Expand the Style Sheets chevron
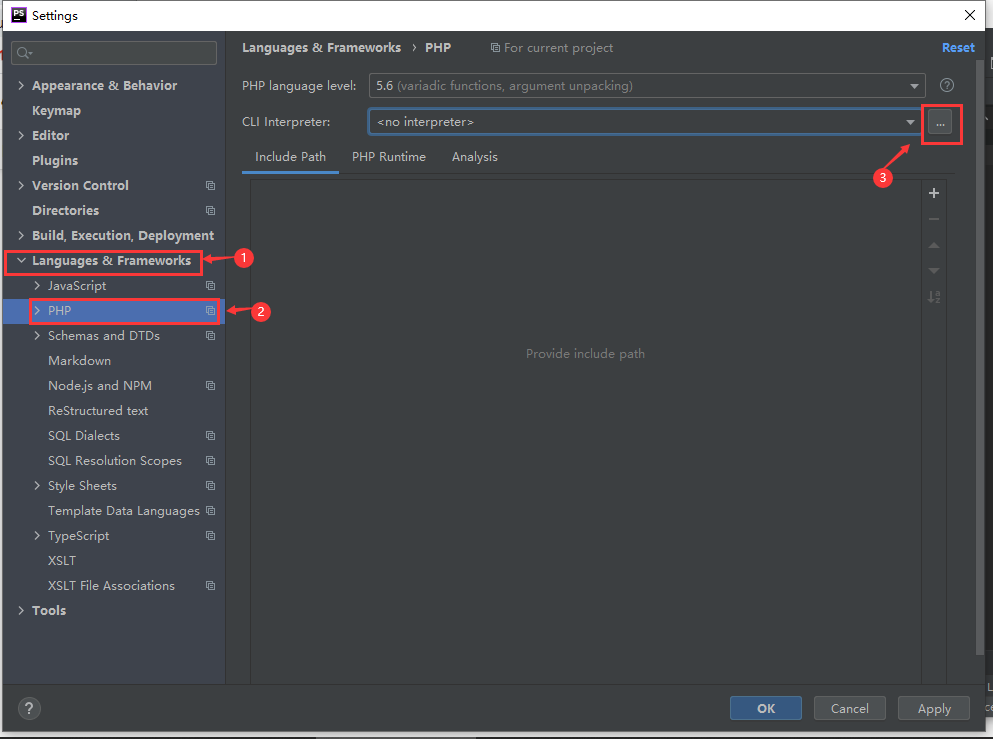Image resolution: width=993 pixels, height=739 pixels. (37, 486)
